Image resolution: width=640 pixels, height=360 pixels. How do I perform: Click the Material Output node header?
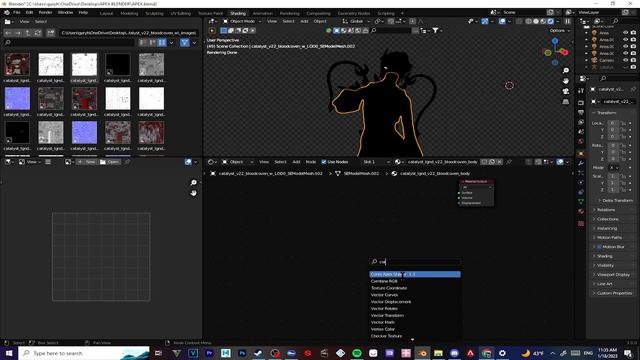coord(476,182)
